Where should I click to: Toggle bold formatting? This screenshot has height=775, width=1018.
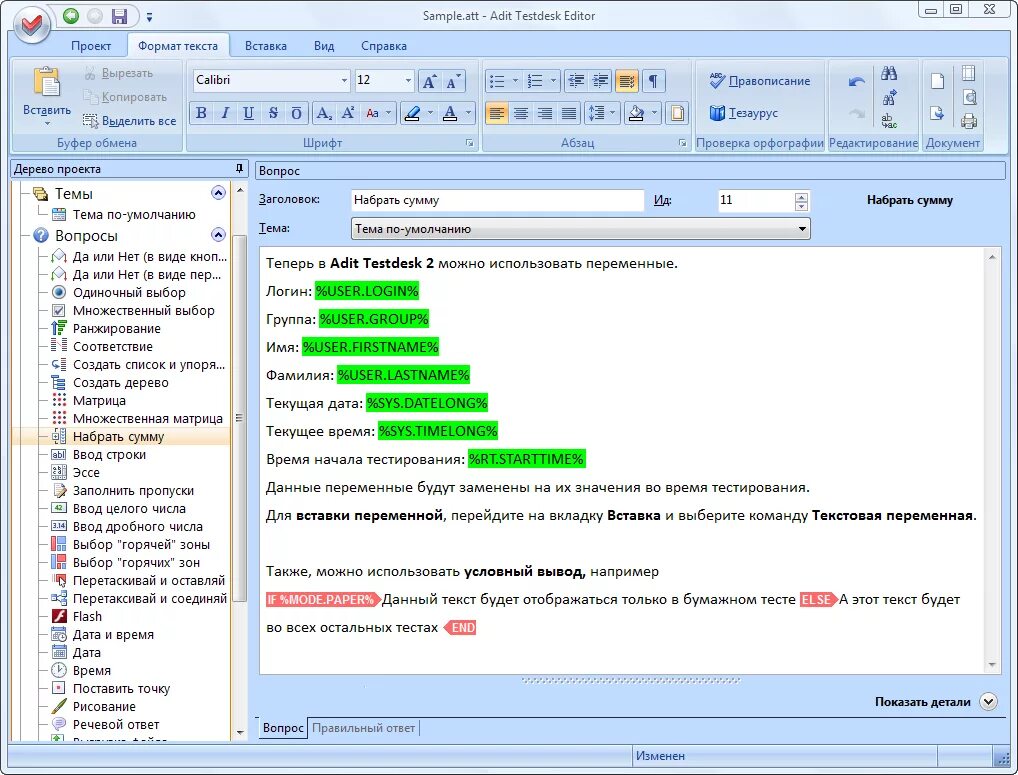[201, 114]
